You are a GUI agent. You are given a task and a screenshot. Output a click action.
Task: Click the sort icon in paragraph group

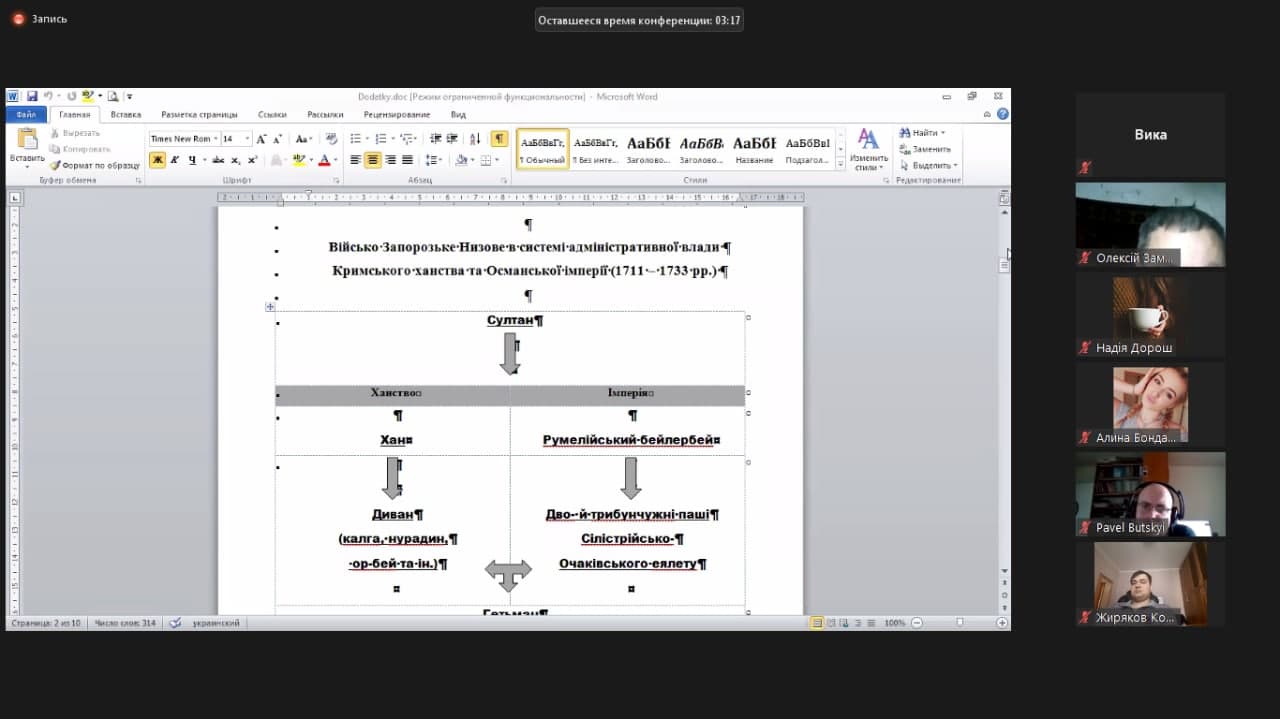475,139
